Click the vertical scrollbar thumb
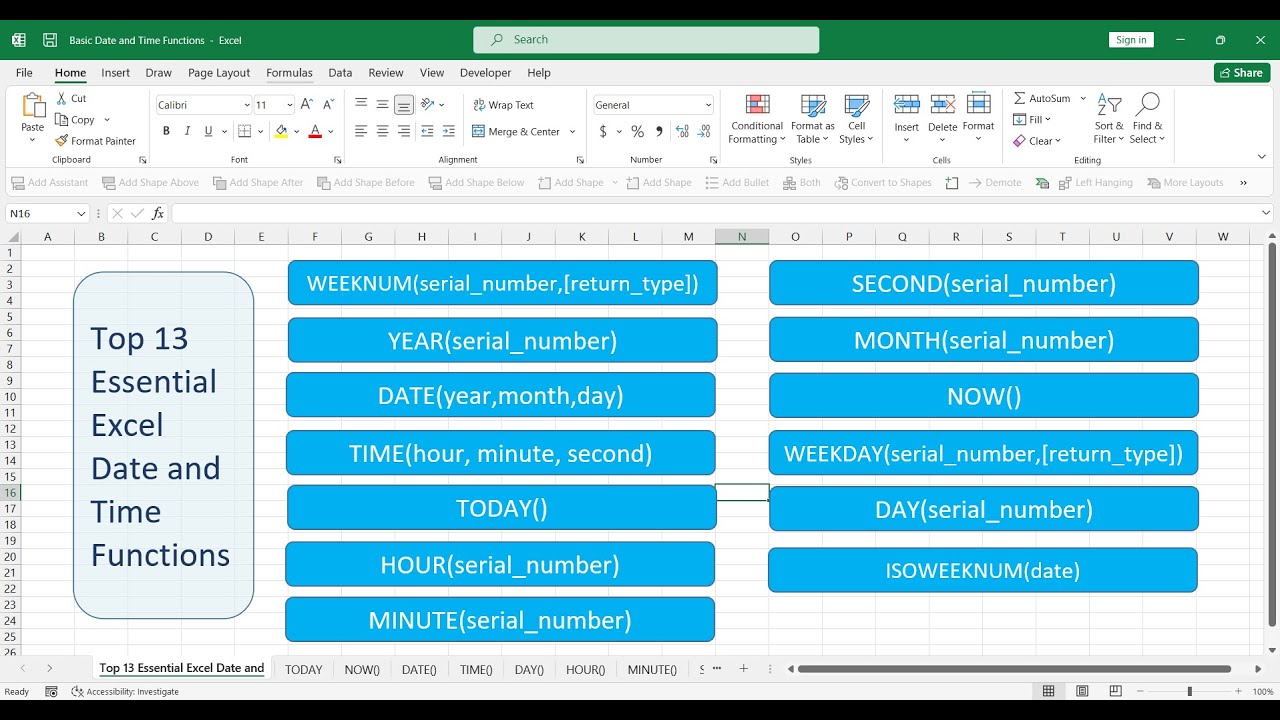The height and width of the screenshot is (720, 1280). pos(1272,434)
